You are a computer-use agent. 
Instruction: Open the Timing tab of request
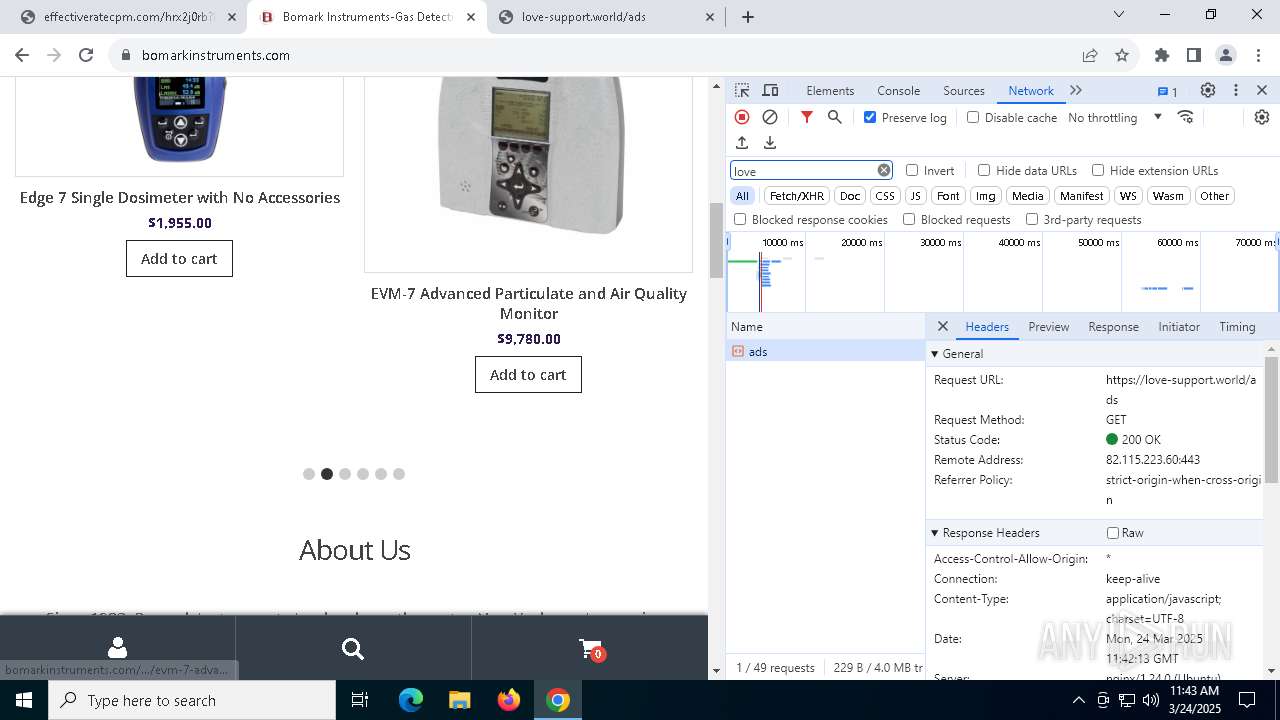1237,326
